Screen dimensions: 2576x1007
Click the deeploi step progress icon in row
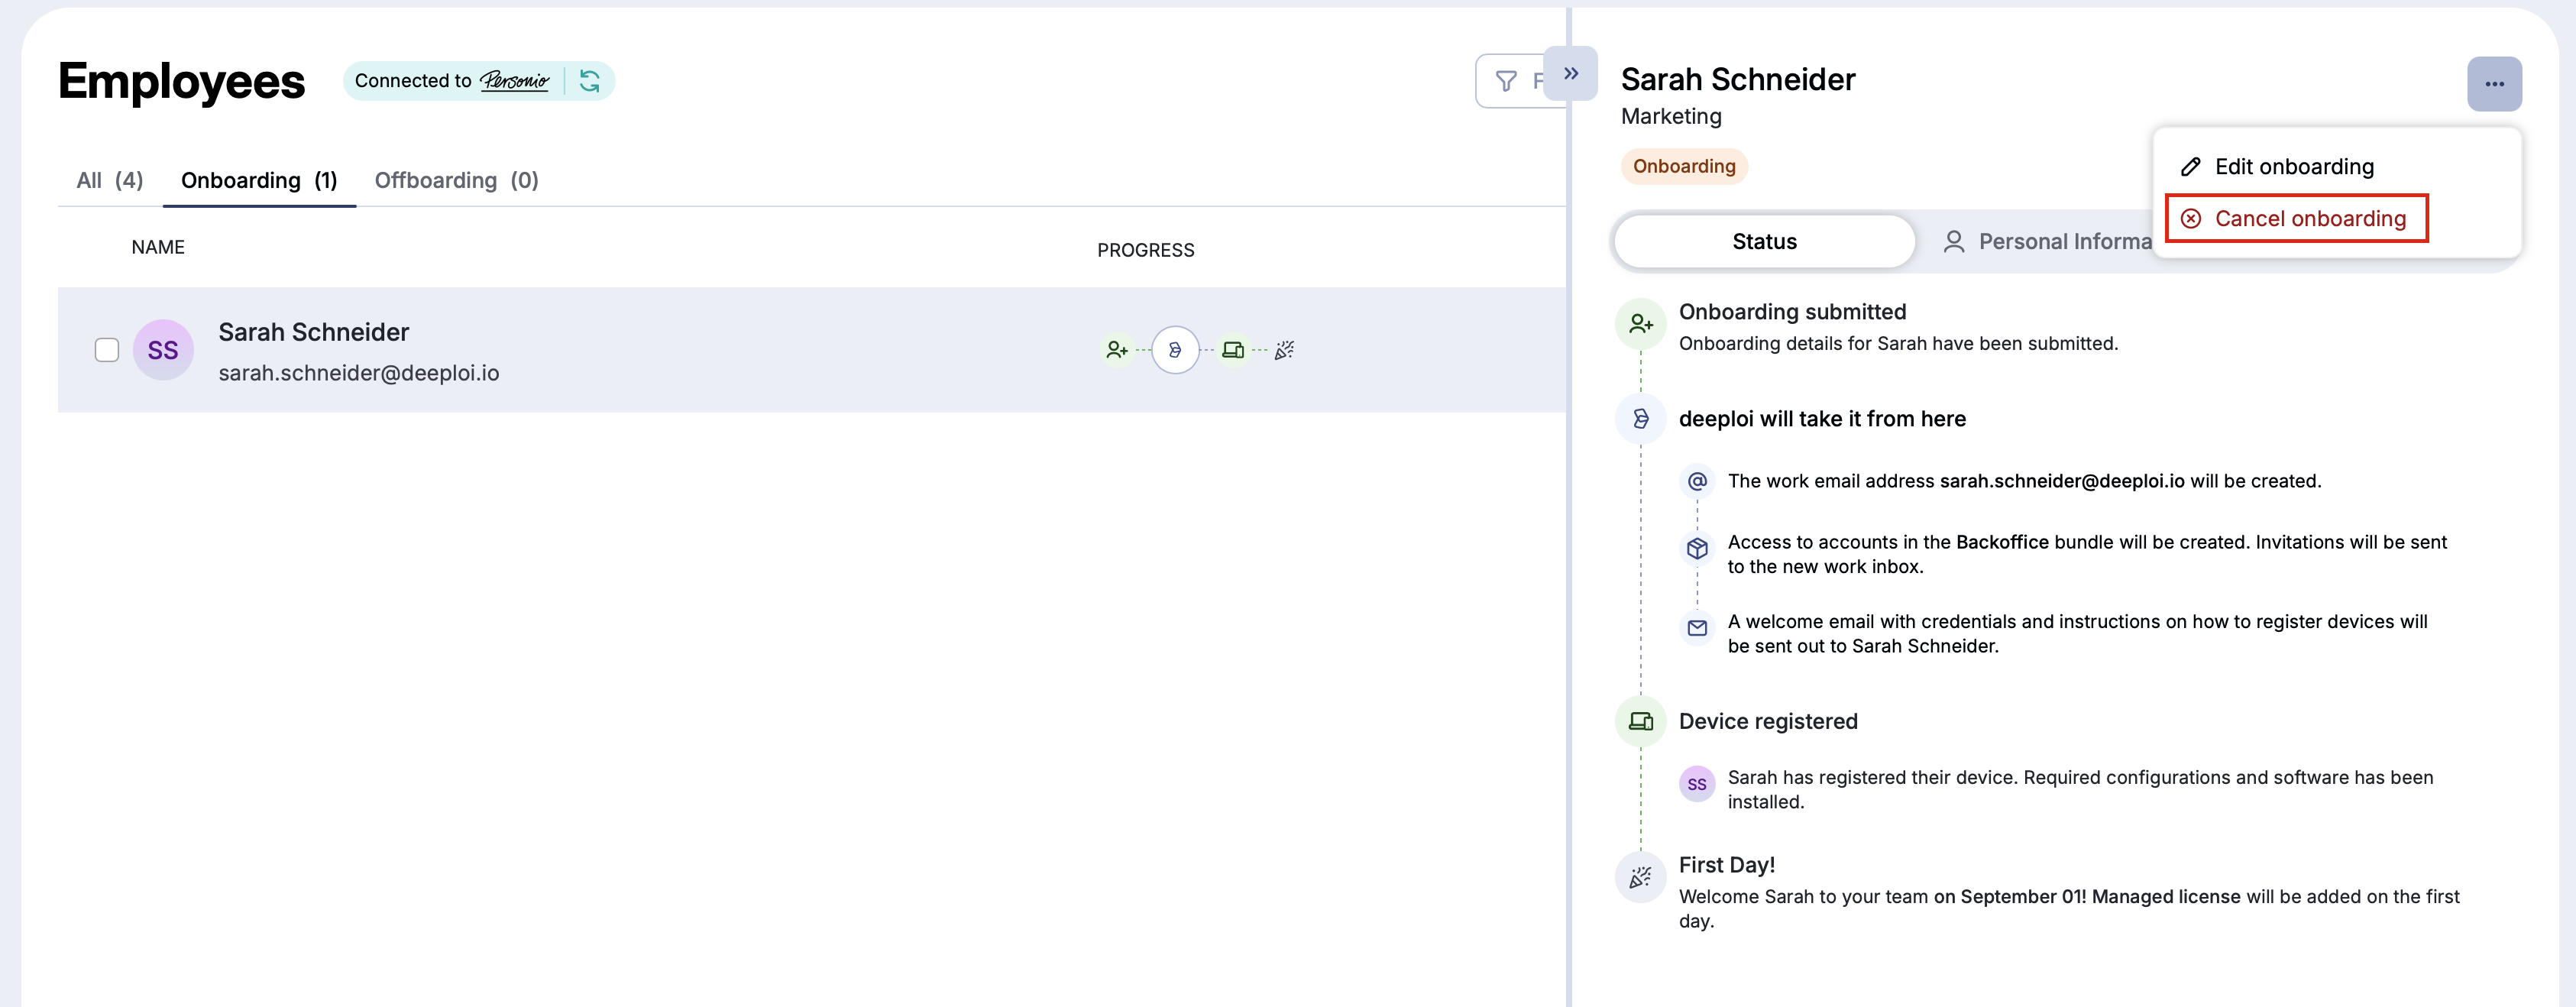1175,350
